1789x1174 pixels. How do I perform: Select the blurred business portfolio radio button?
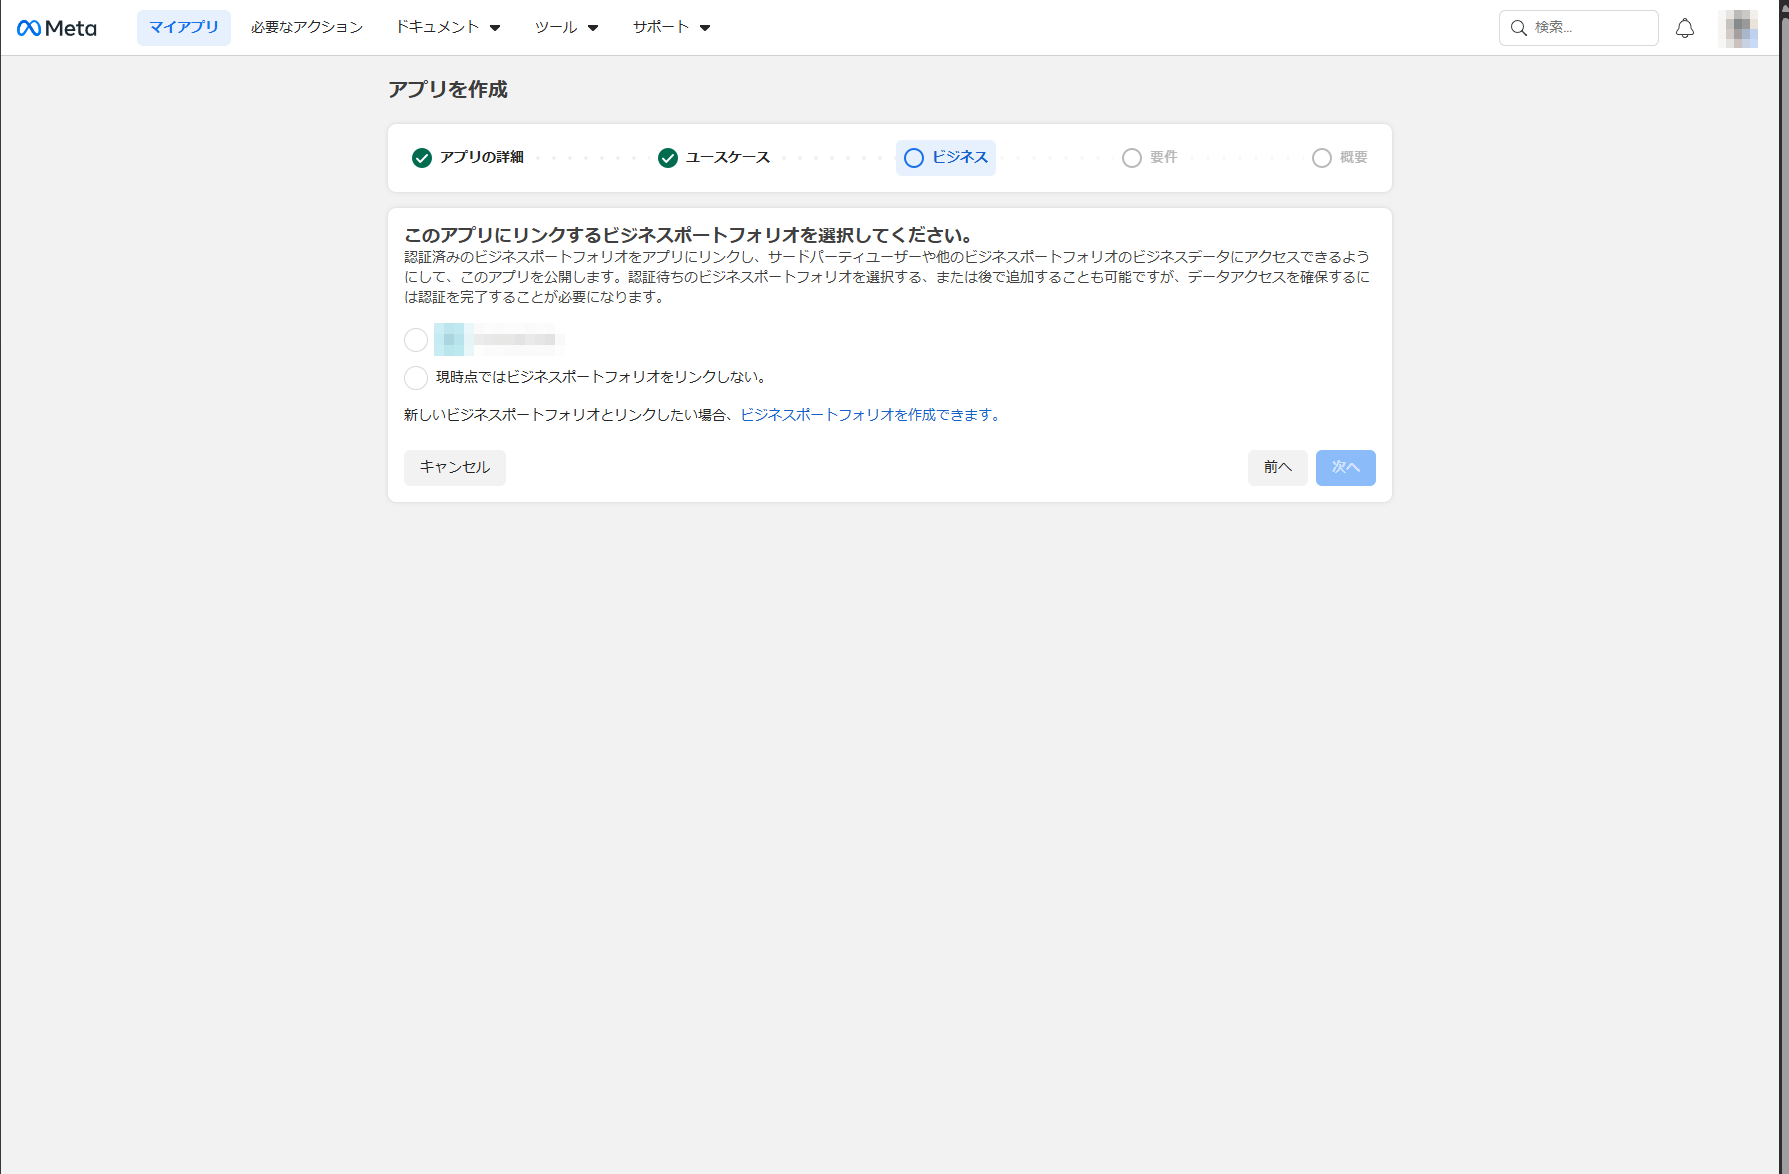(416, 340)
